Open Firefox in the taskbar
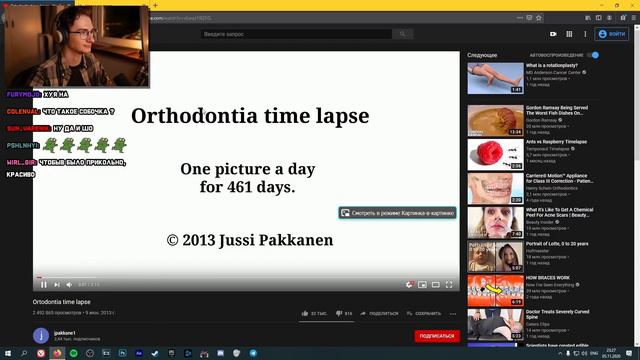This screenshot has height=360, width=640. [57, 353]
